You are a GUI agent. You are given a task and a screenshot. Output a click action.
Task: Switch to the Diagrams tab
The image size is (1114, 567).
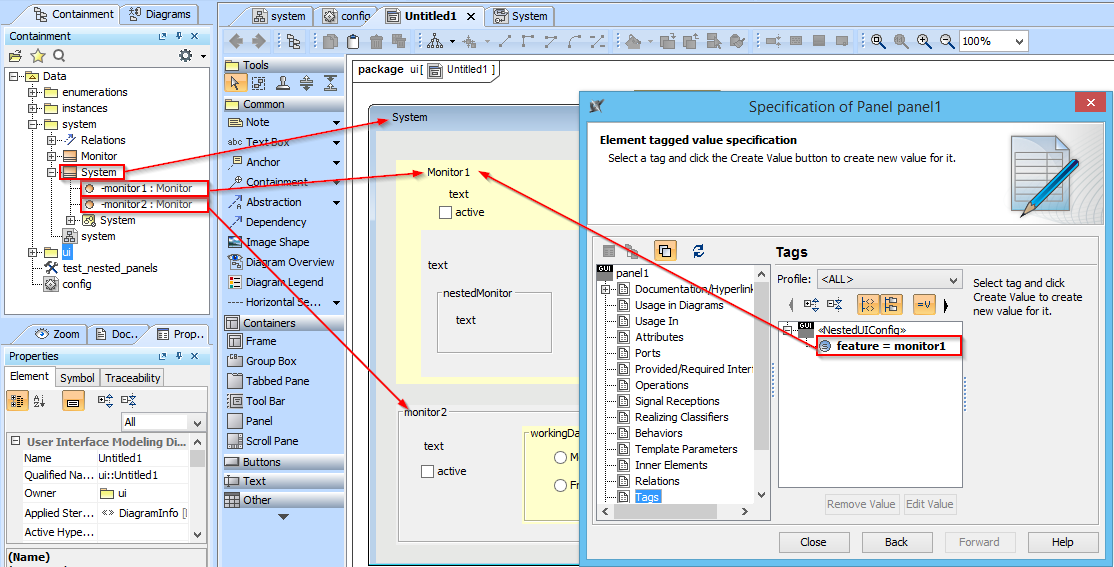pyautogui.click(x=160, y=14)
